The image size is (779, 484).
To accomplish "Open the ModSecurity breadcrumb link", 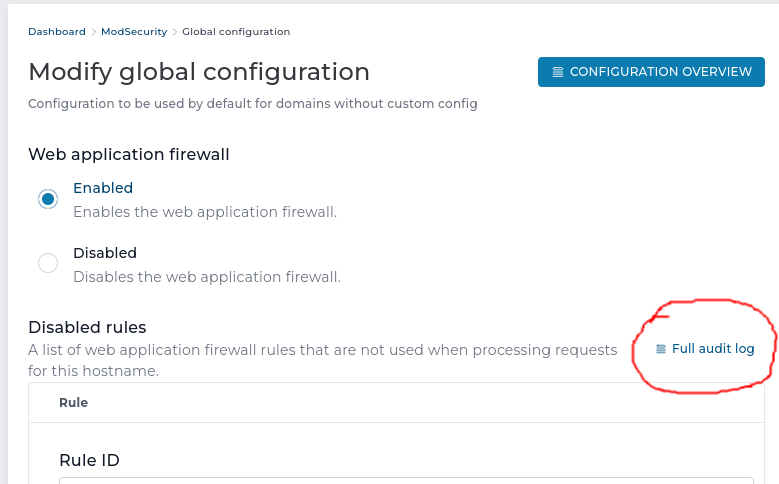I will click(135, 32).
